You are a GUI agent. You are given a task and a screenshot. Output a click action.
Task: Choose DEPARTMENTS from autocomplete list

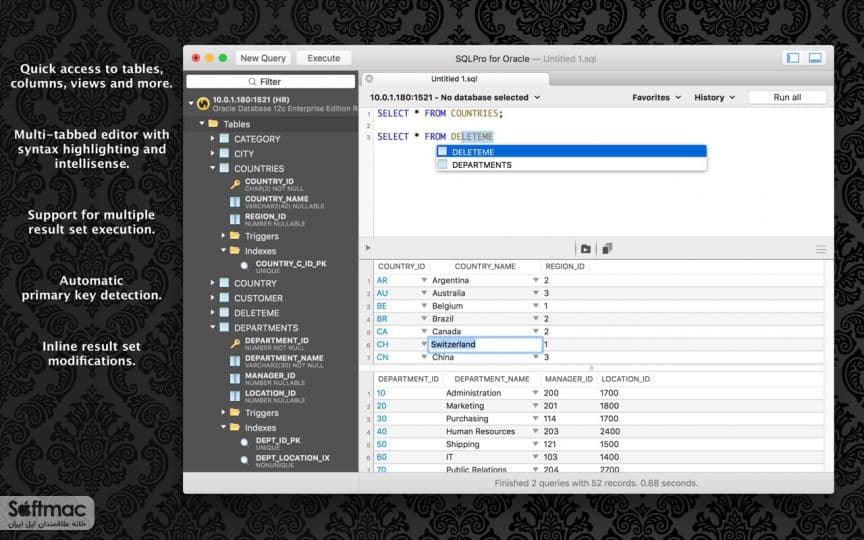(571, 165)
